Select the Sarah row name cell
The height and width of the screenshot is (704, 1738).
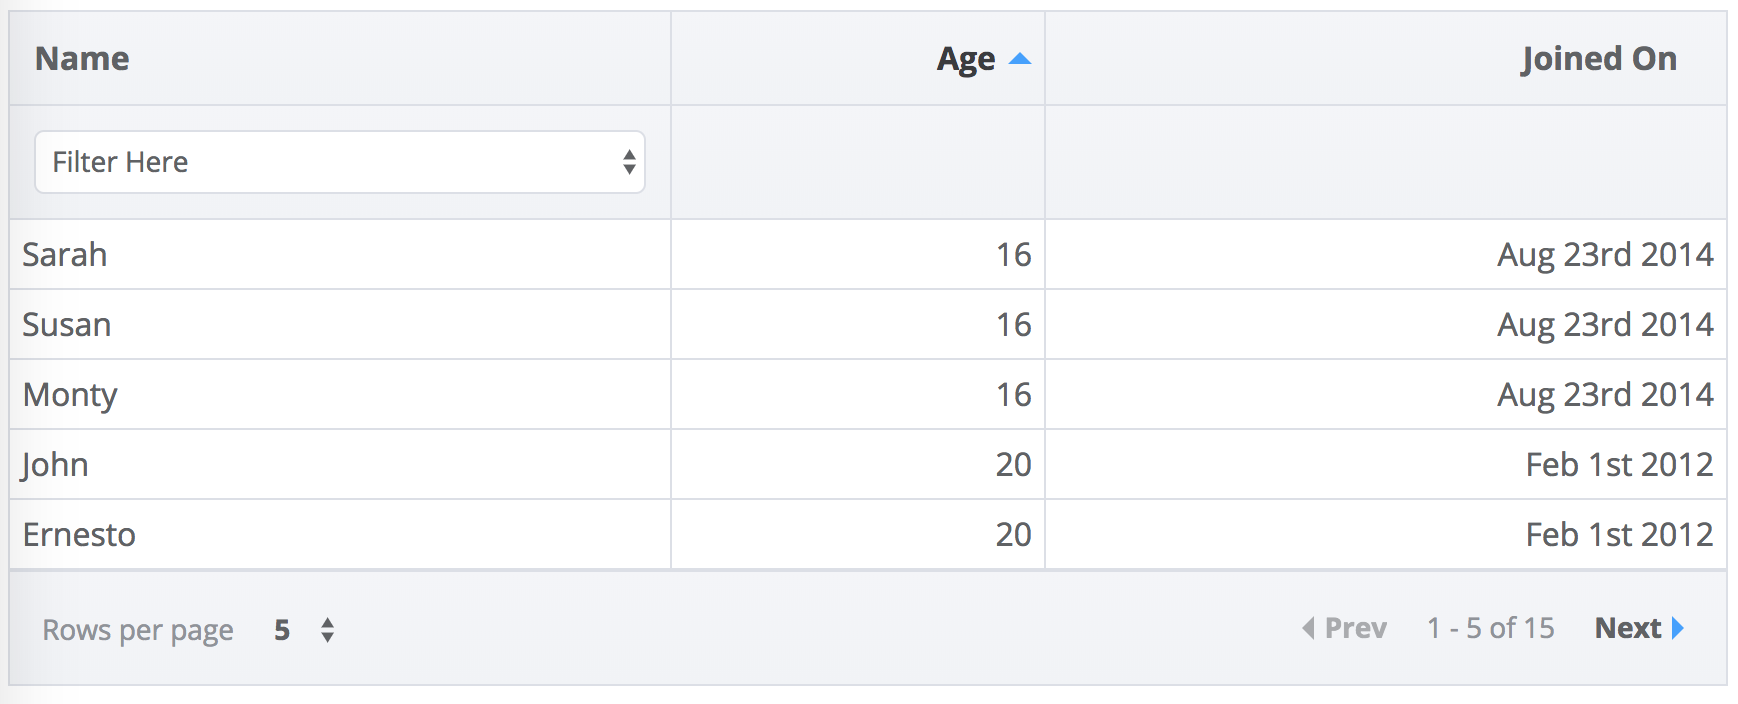(65, 255)
